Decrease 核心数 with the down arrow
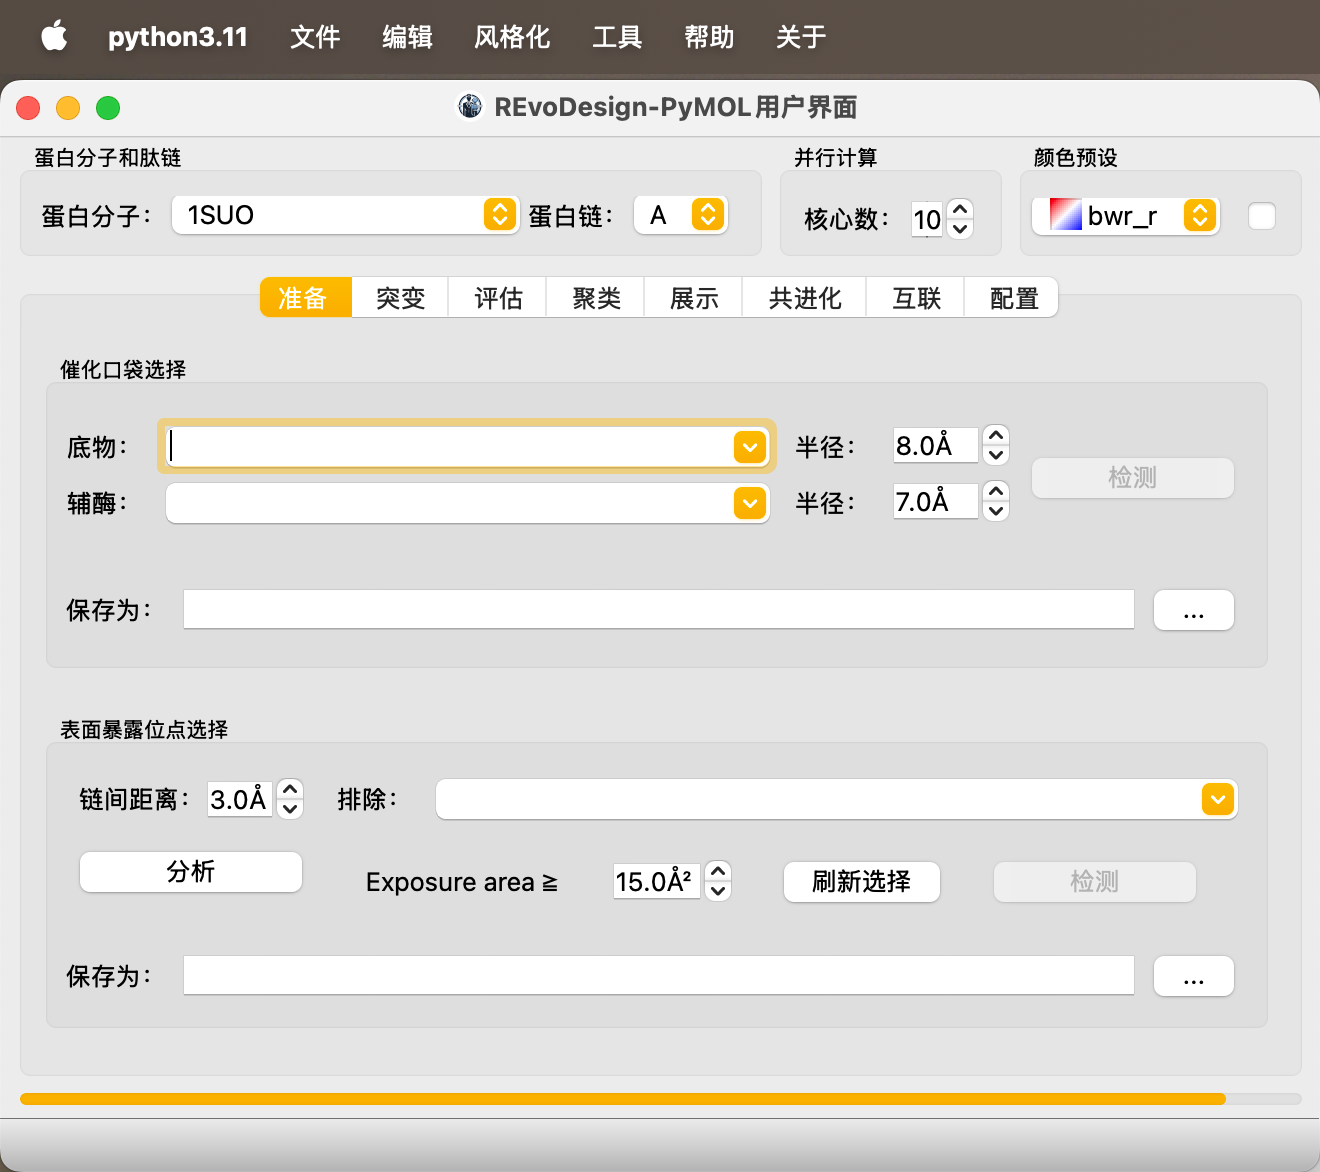 point(960,229)
